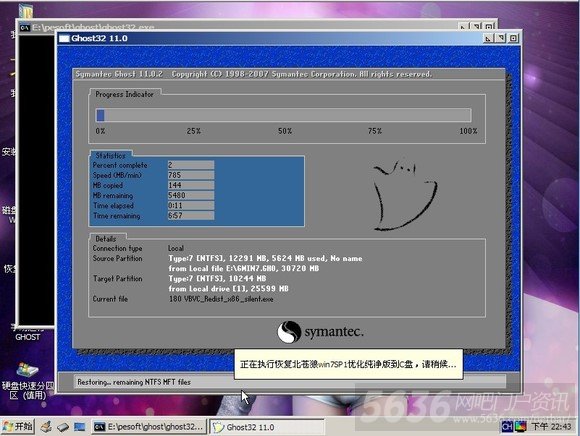Click the 75% progress marker label
The width and height of the screenshot is (580, 436).
coord(375,131)
